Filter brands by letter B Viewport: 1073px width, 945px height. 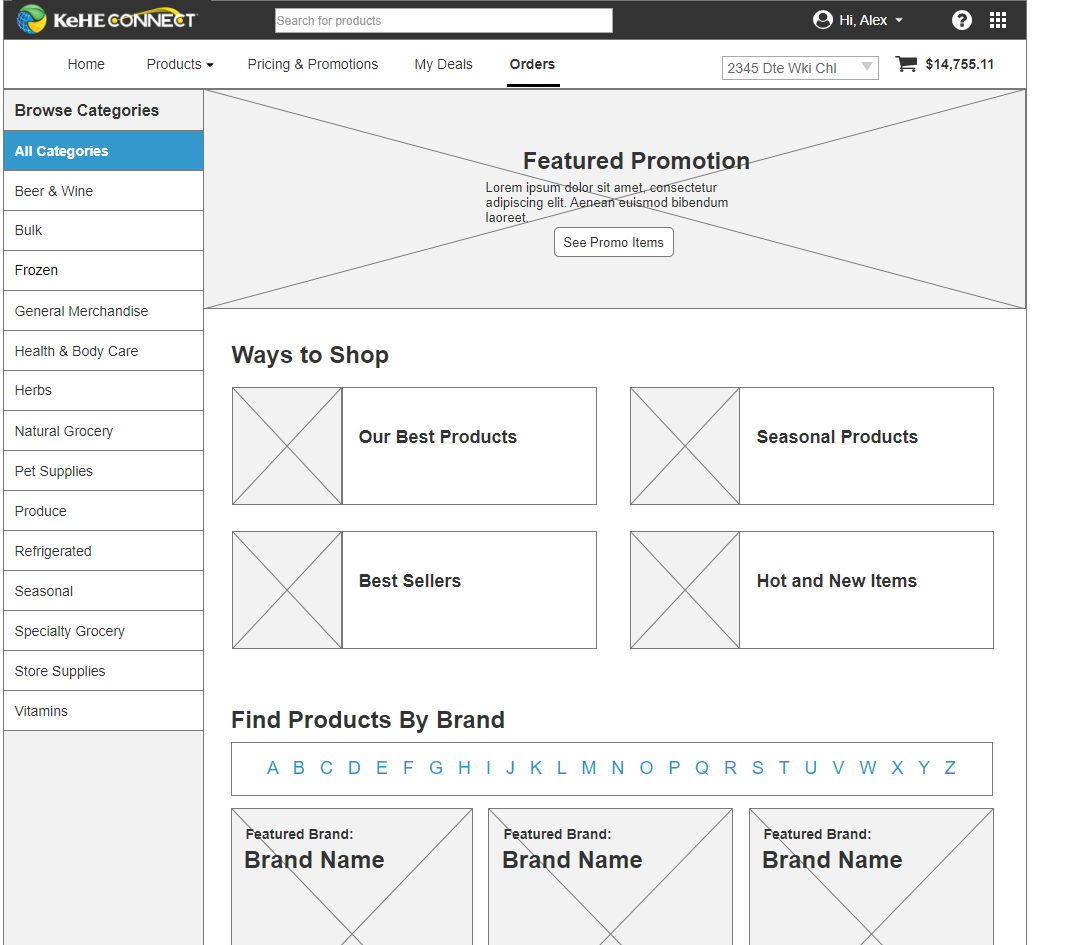(299, 768)
